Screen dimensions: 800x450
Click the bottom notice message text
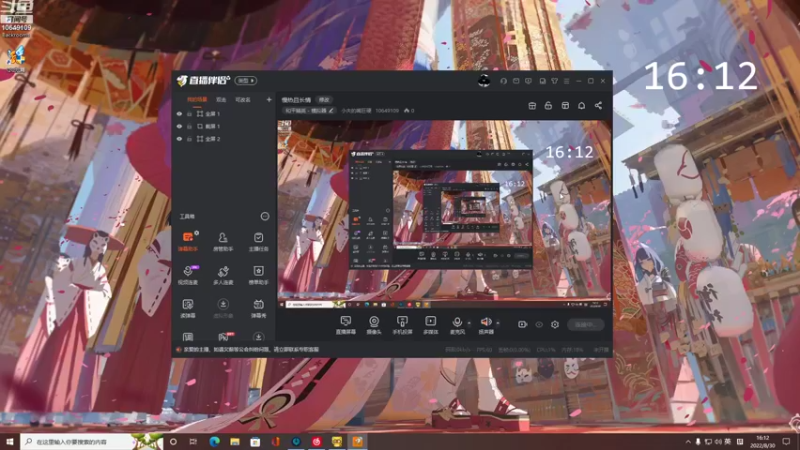pyautogui.click(x=251, y=349)
